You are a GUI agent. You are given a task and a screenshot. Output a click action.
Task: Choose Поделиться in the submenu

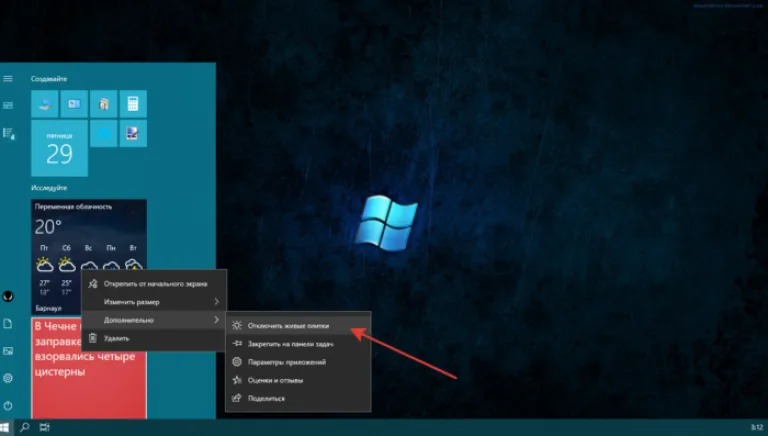(298, 398)
